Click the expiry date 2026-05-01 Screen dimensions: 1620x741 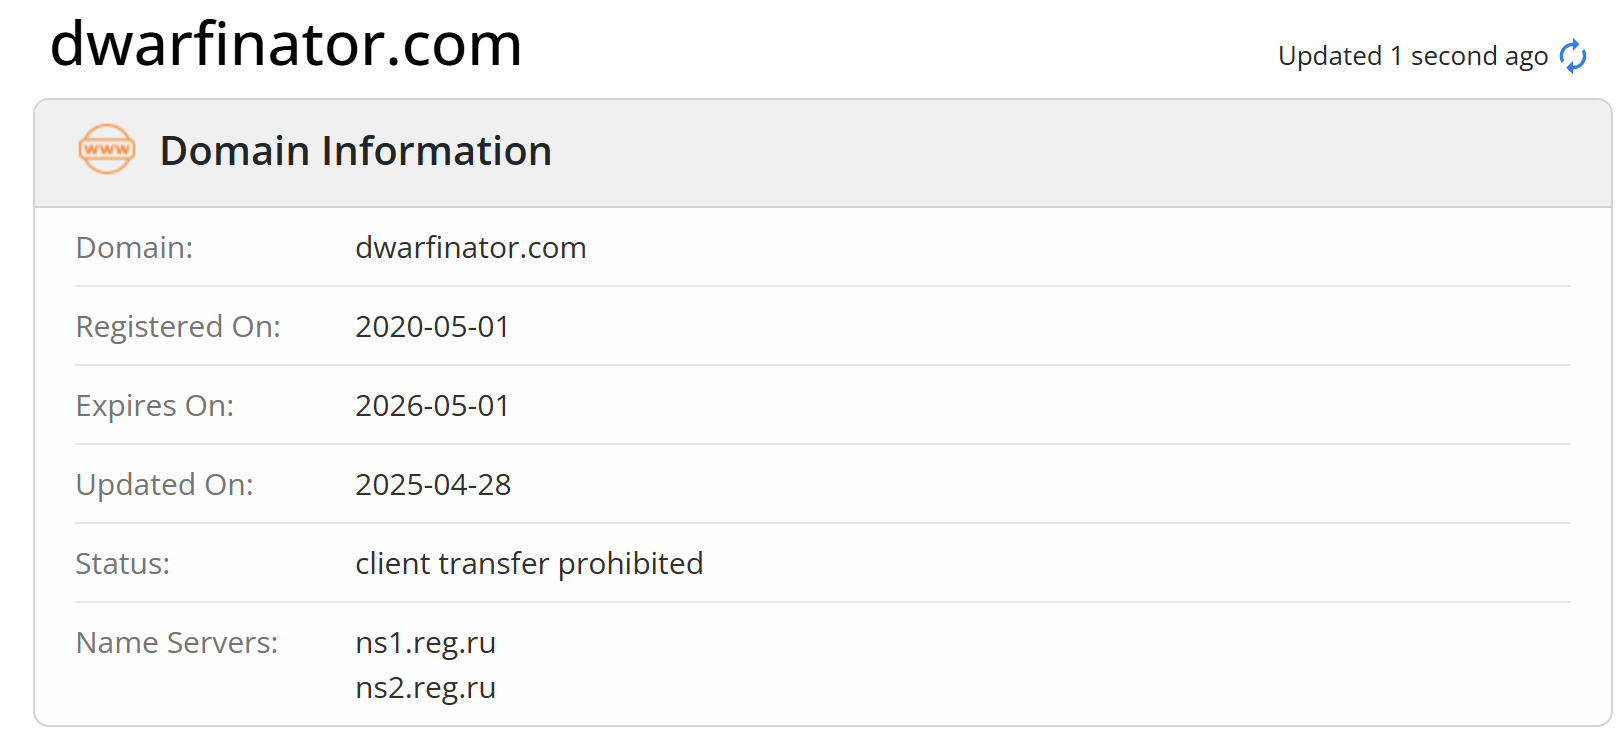432,405
